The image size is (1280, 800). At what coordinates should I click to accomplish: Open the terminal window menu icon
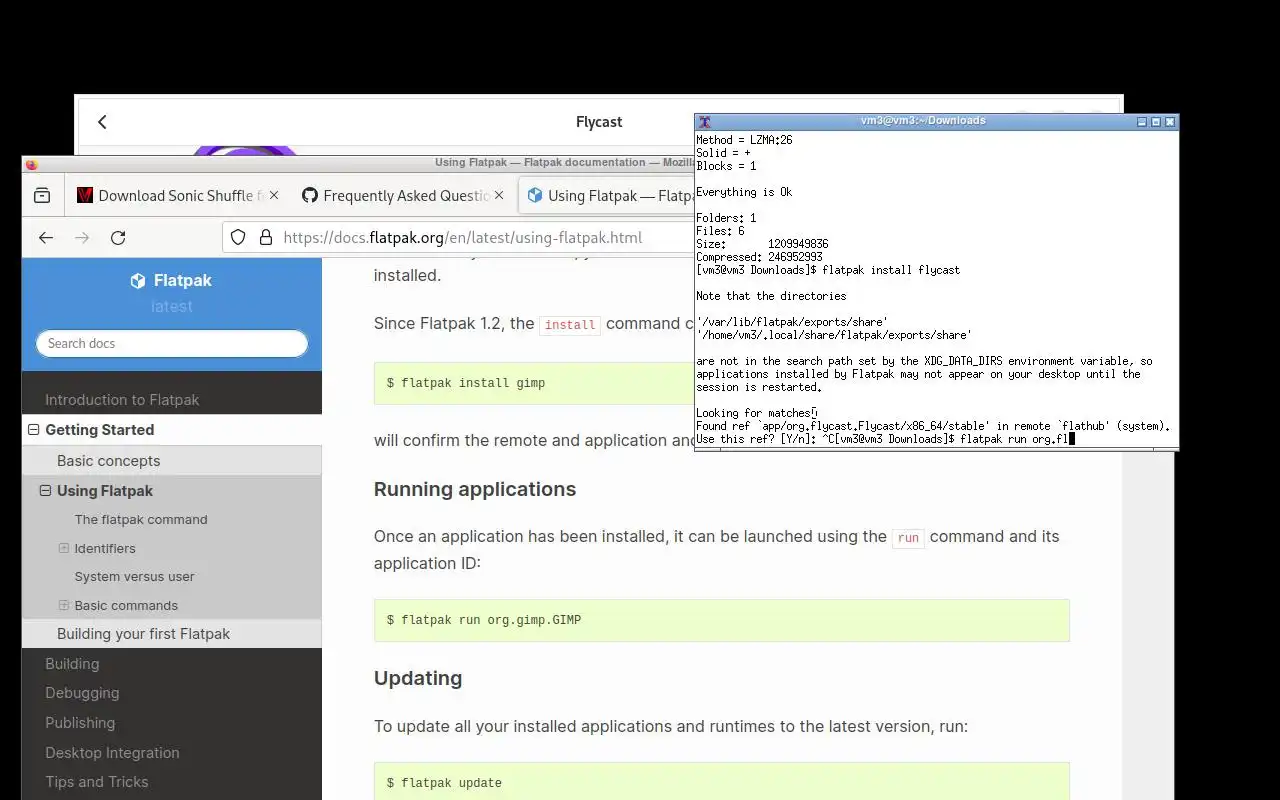pyautogui.click(x=704, y=122)
